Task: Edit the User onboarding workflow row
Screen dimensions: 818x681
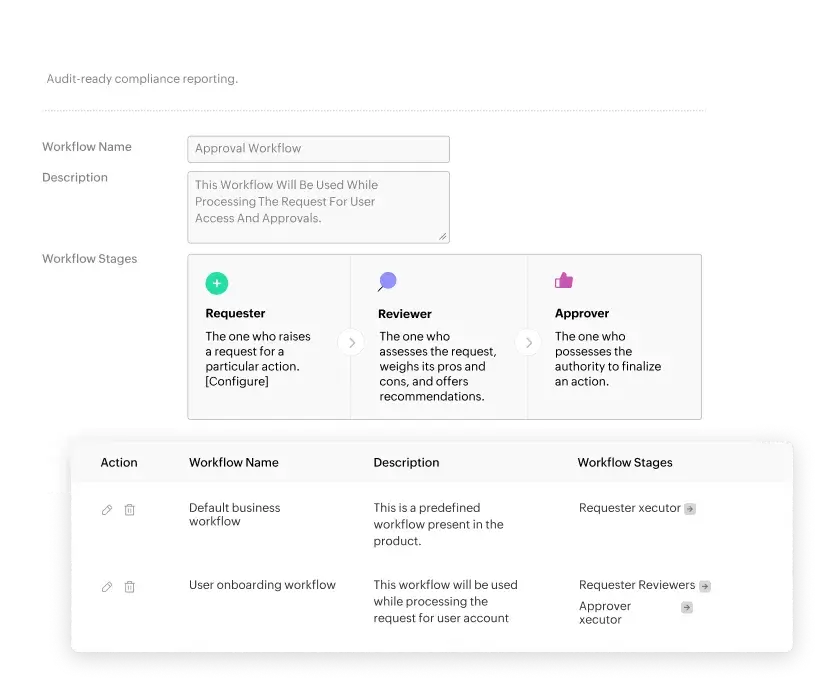Action: coord(107,587)
